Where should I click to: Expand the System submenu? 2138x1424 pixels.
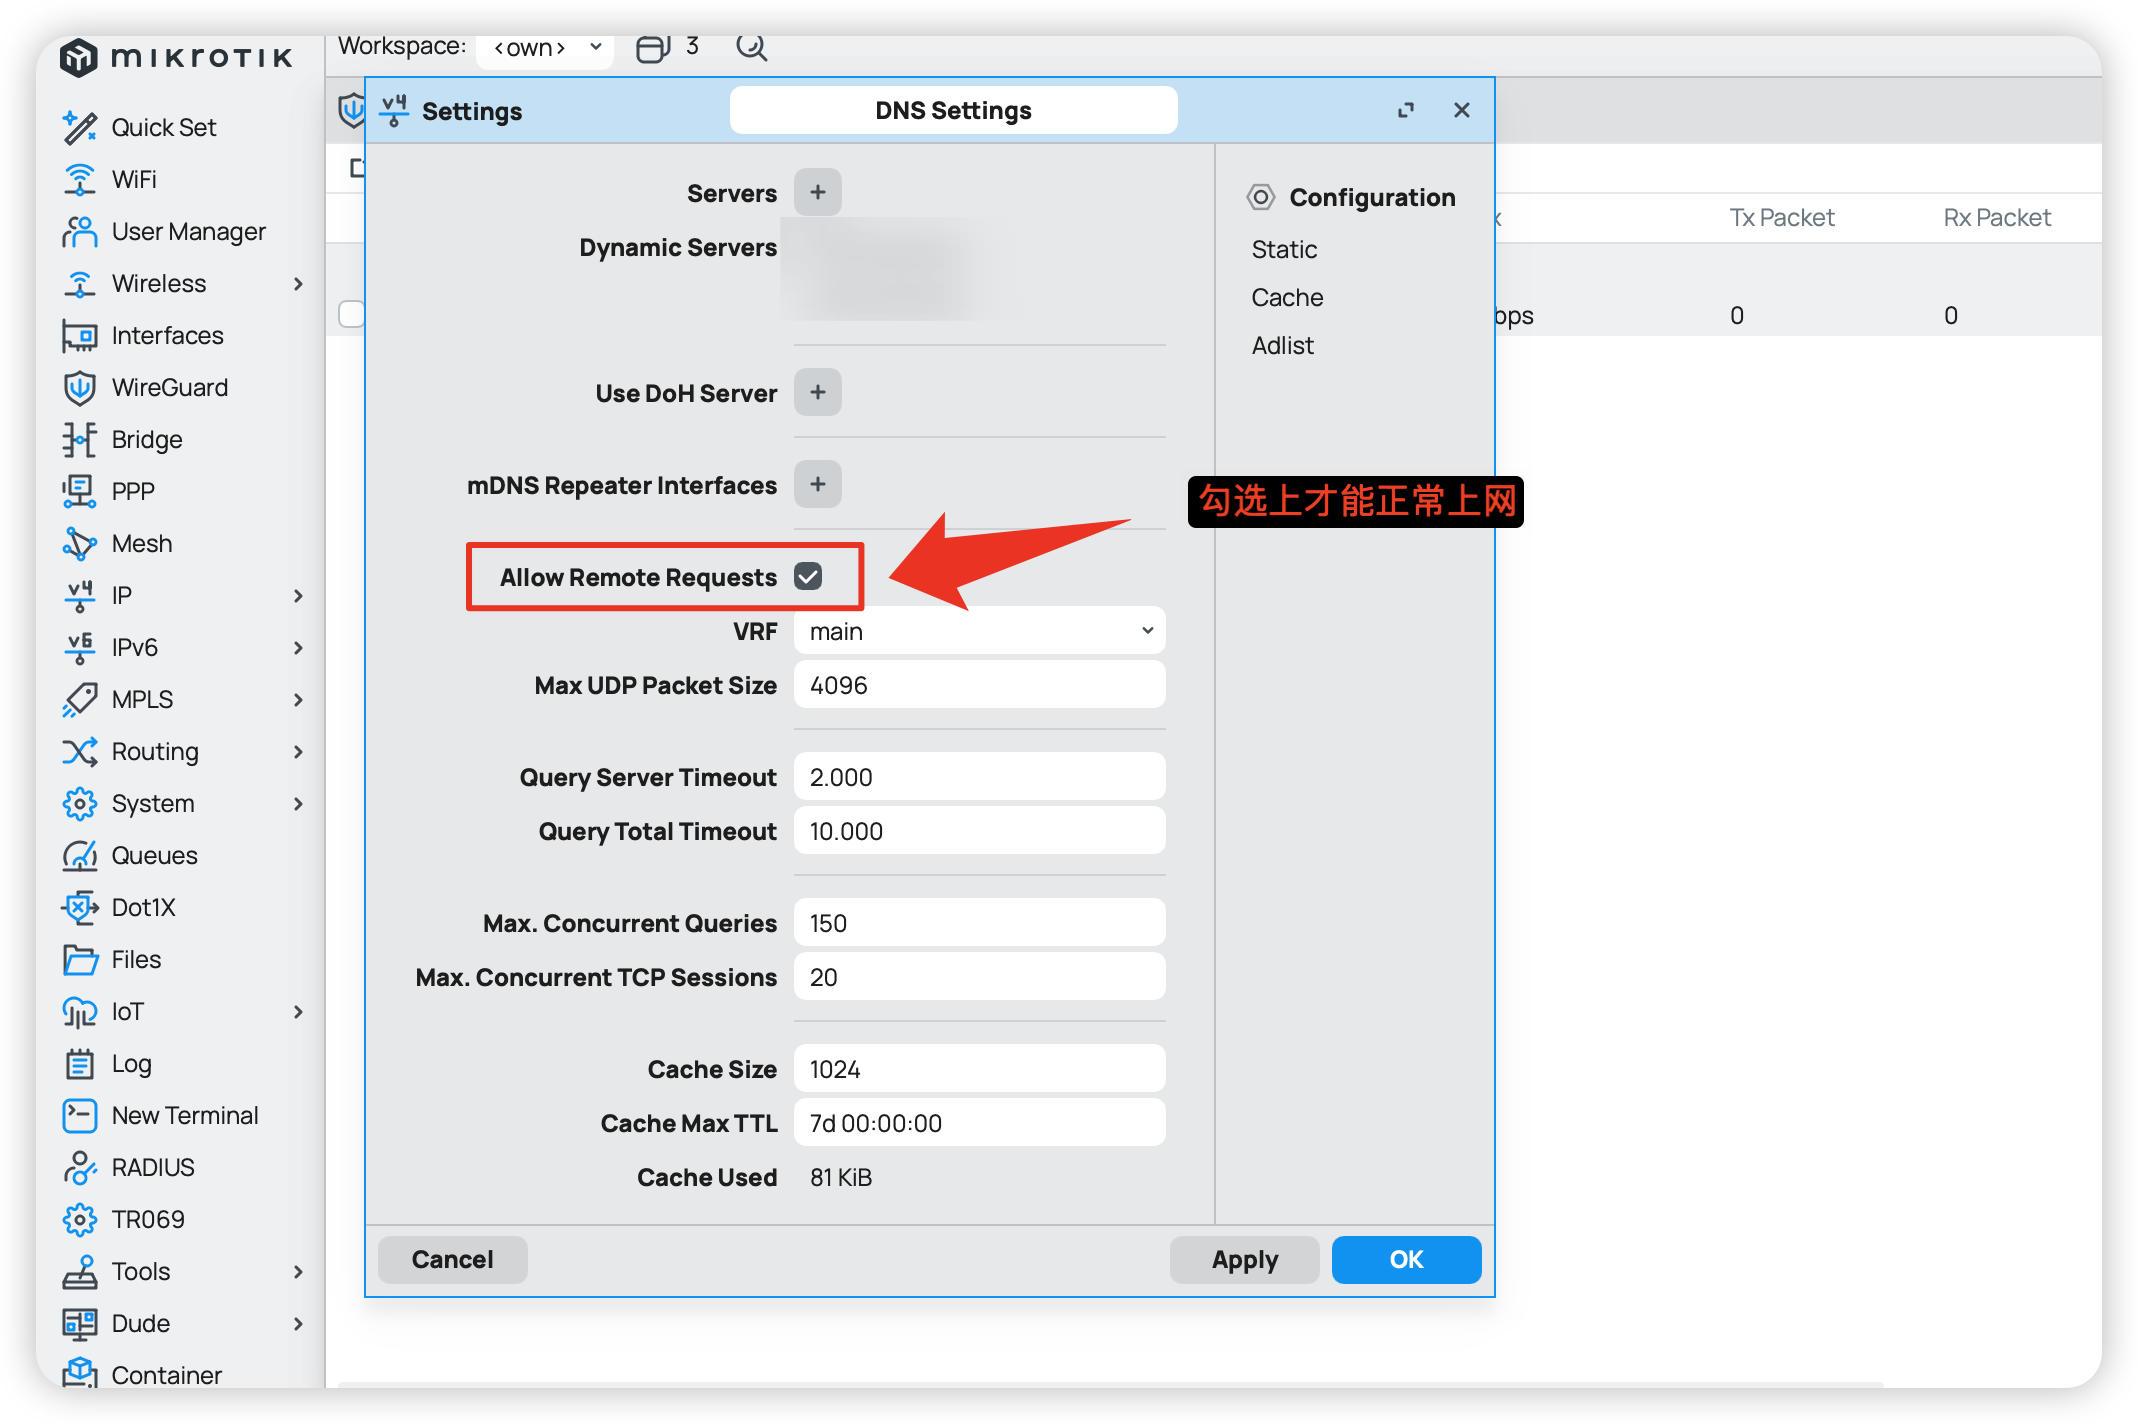point(298,804)
